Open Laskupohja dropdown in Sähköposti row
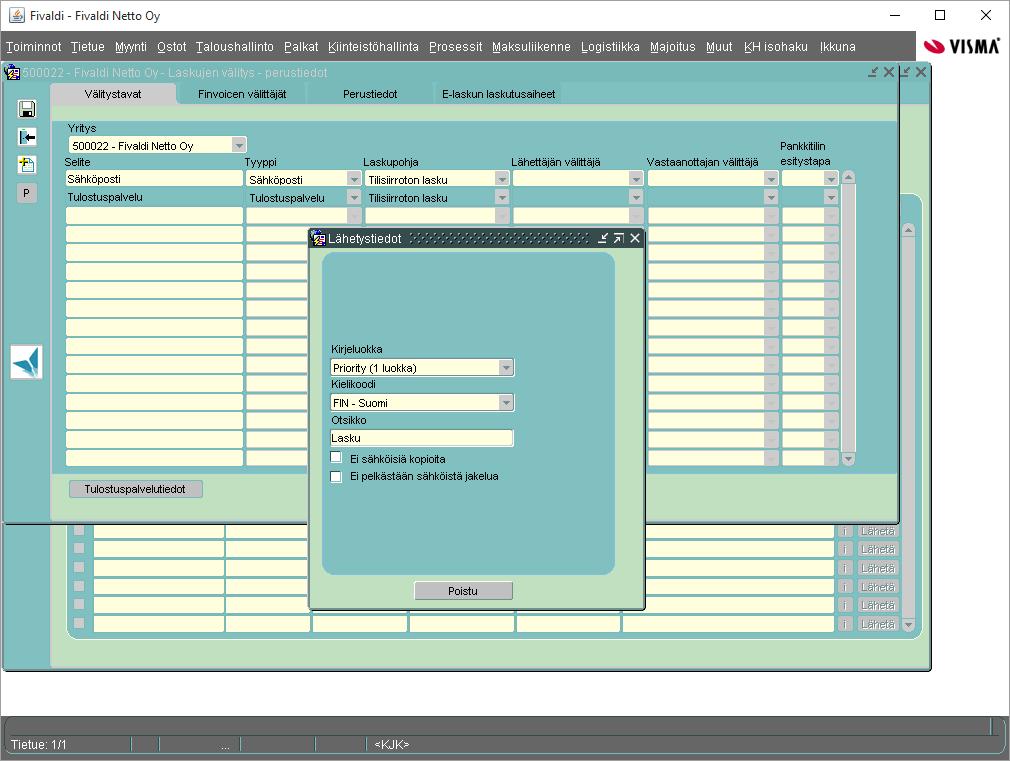1010x761 pixels. [x=502, y=178]
